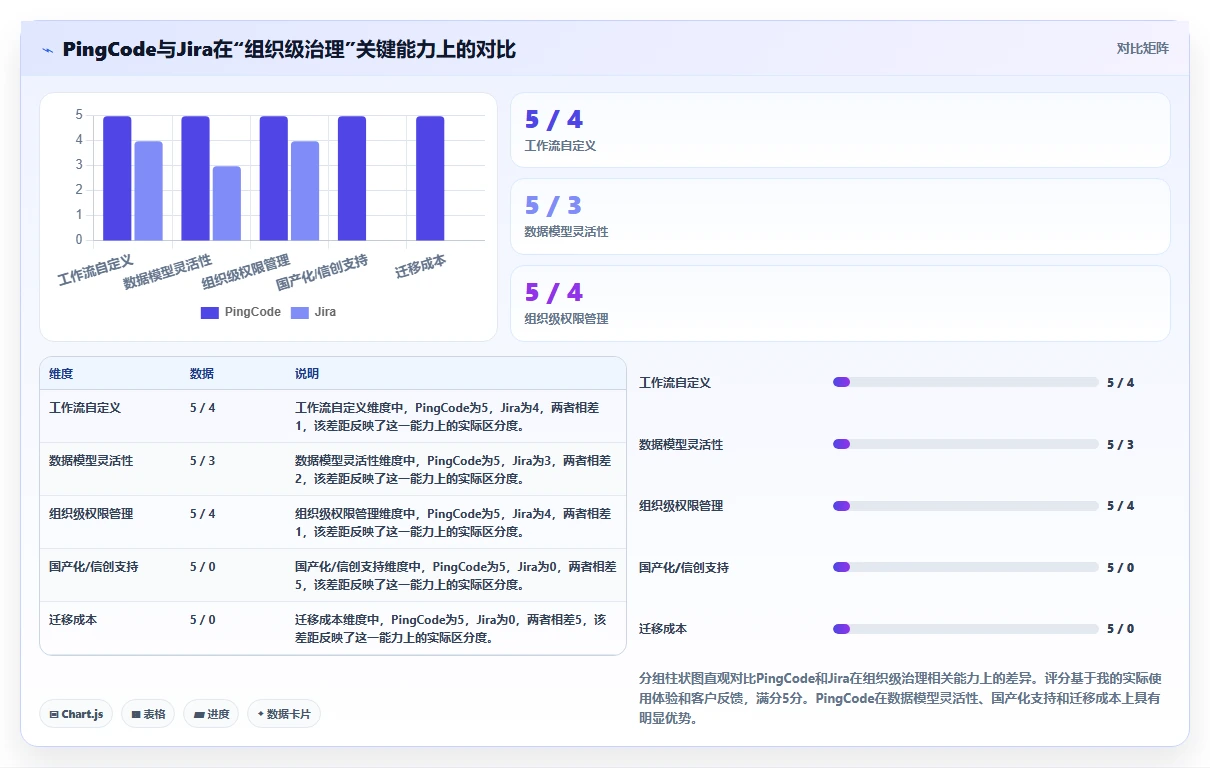Viewport: 1210px width, 768px height.
Task: Click the 国产化/信创支持 progress bar
Action: coord(965,567)
